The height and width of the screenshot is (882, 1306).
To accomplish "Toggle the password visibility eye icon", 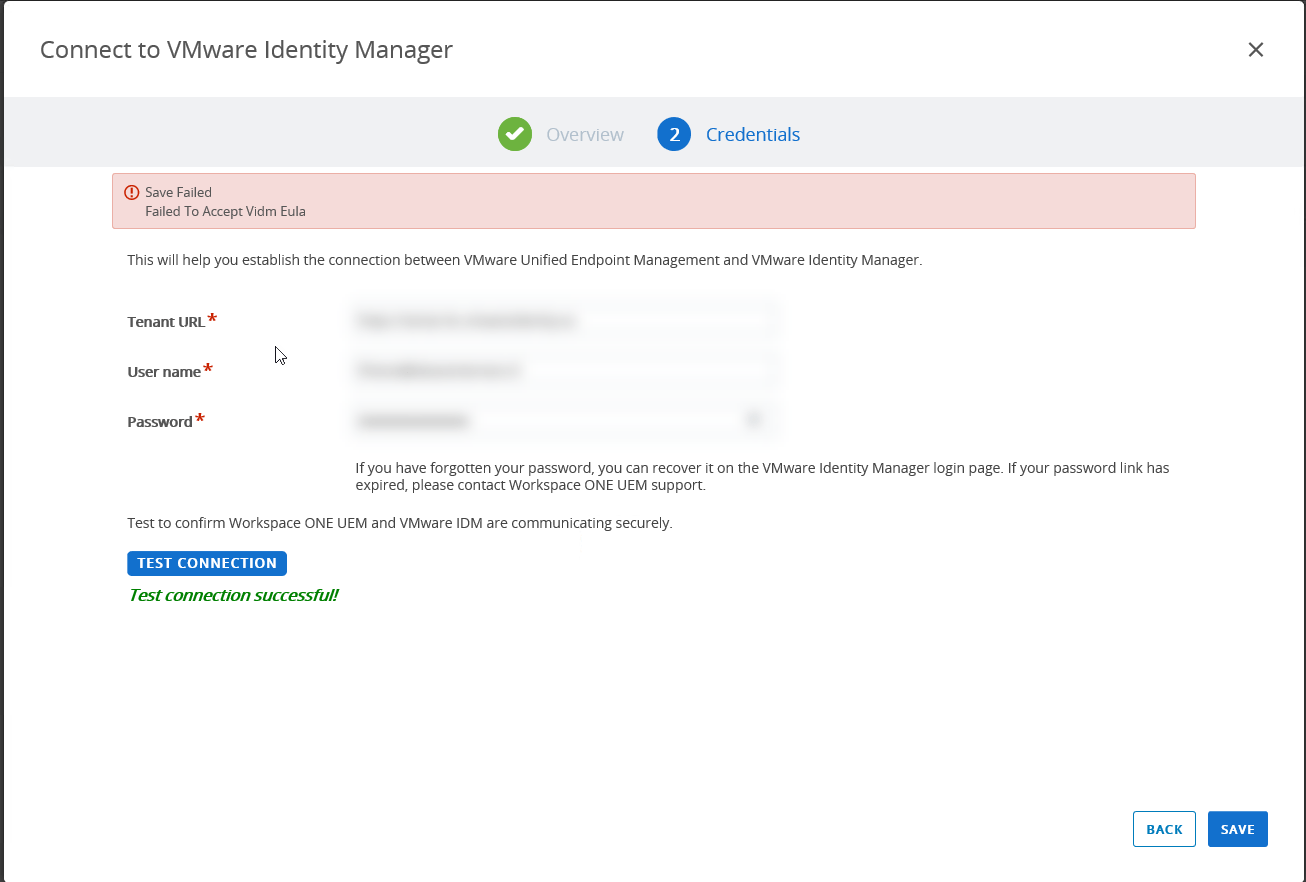I will [x=755, y=421].
